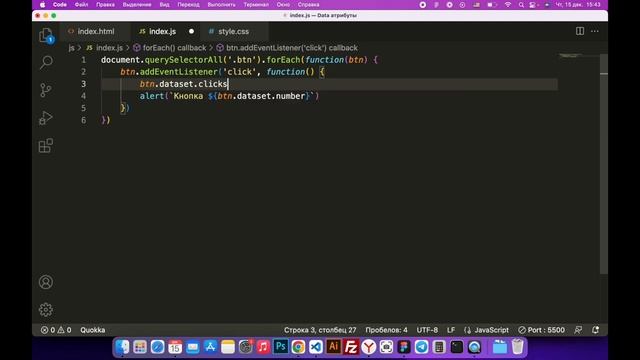
Task: Open the Правка menu
Action: tap(105, 4)
